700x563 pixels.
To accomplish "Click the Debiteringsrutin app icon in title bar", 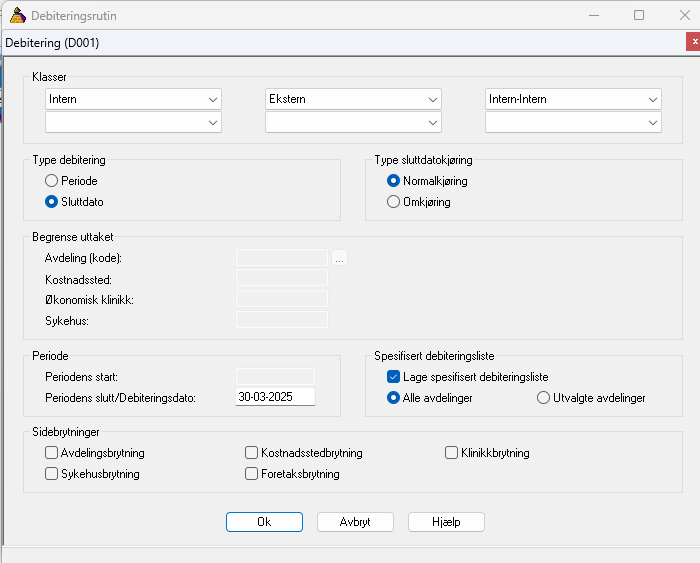I will click(17, 16).
